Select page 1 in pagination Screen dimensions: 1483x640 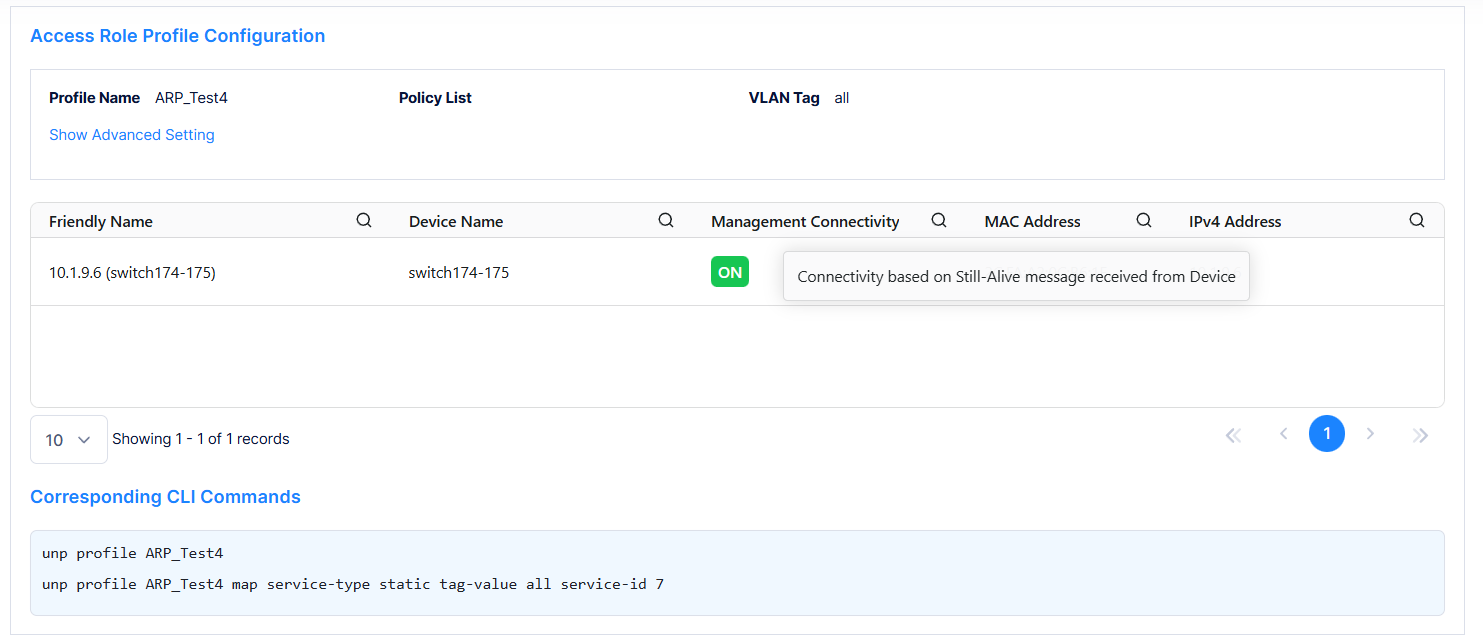click(1327, 434)
